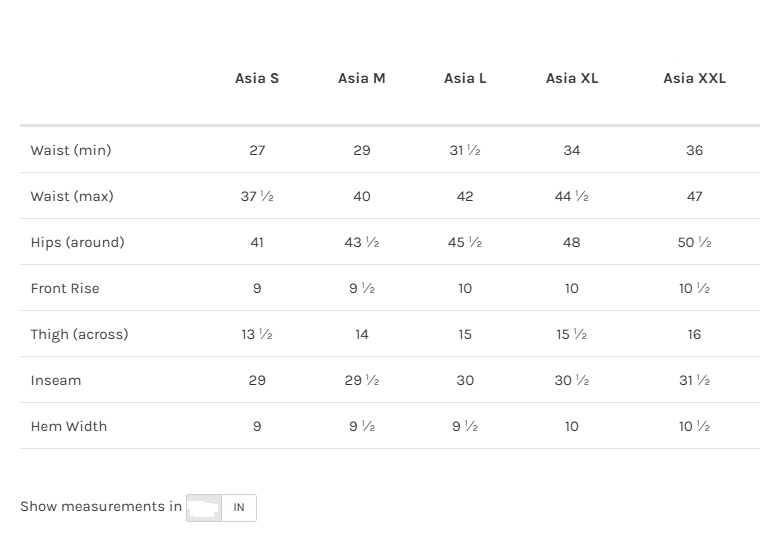
Task: Toggle the blank unit option beside IN
Action: click(204, 507)
